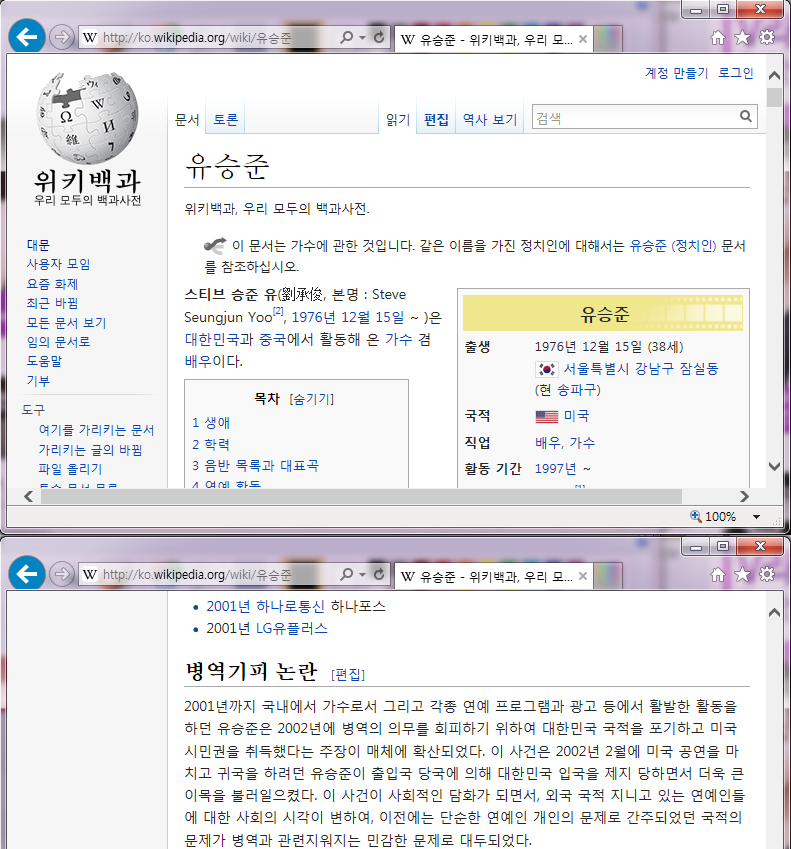Click the scroll right arrow in the top window

(744, 497)
